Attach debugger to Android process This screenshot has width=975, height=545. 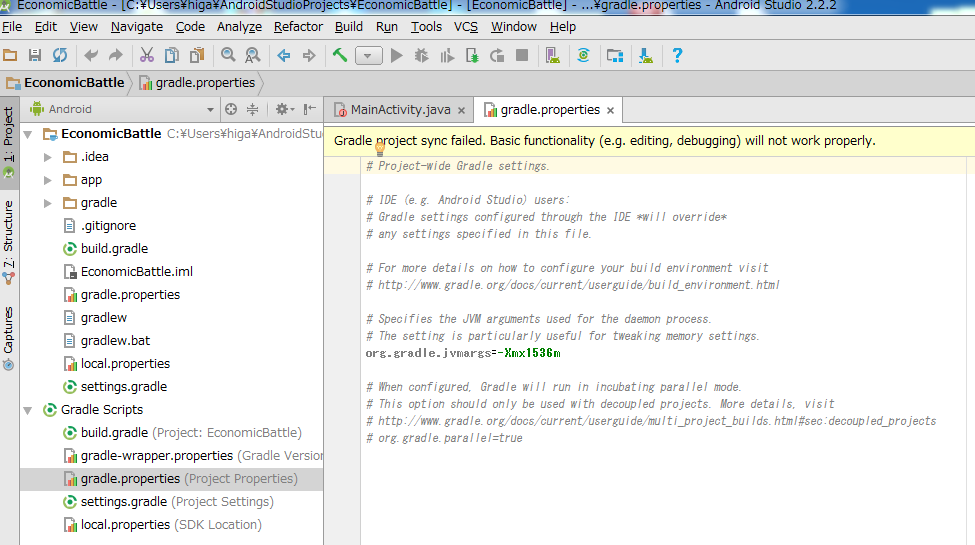pyautogui.click(x=472, y=55)
